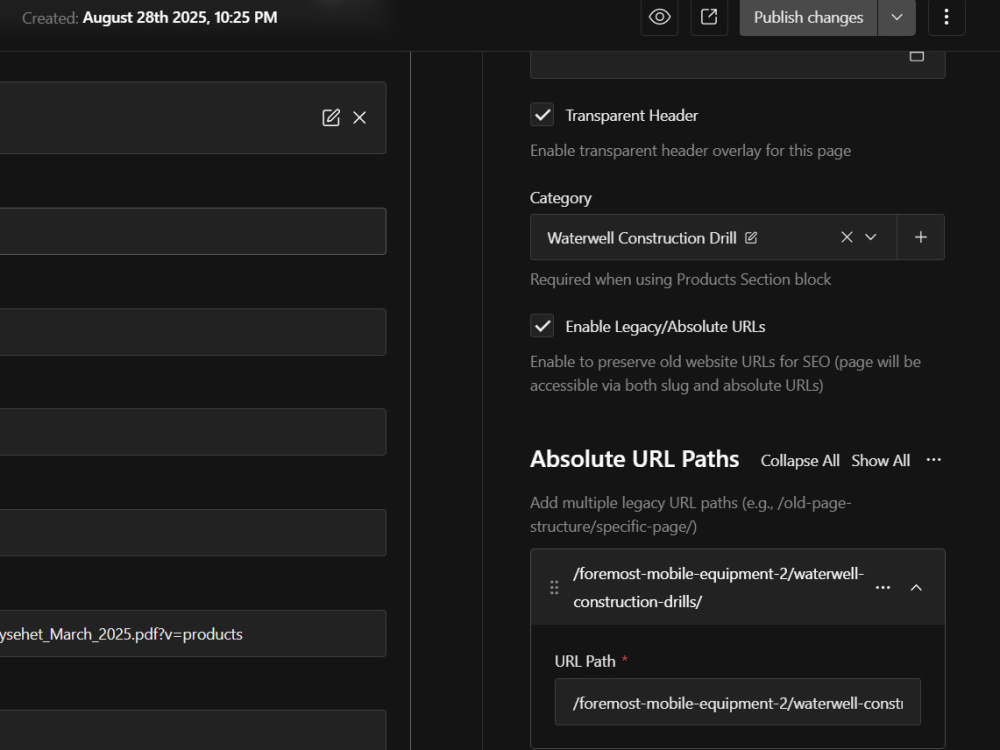Viewport: 1000px width, 750px height.
Task: Click the field containing March_2025.pdf?v=products
Action: (193, 634)
